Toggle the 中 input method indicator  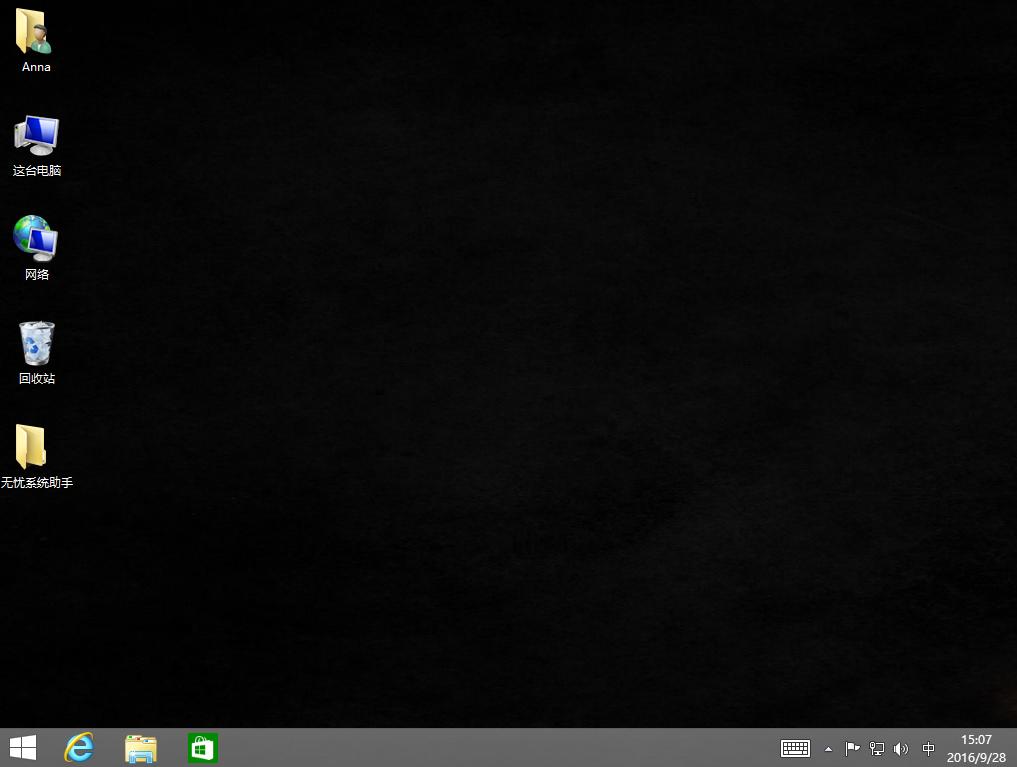[929, 748]
